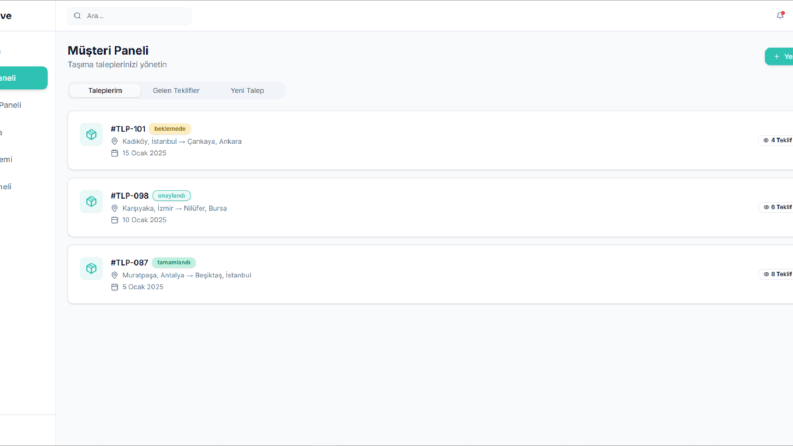Click the route Muratpaşa, Antalya → Beşiktaş, İstanbul
The image size is (793, 446).
tap(187, 275)
